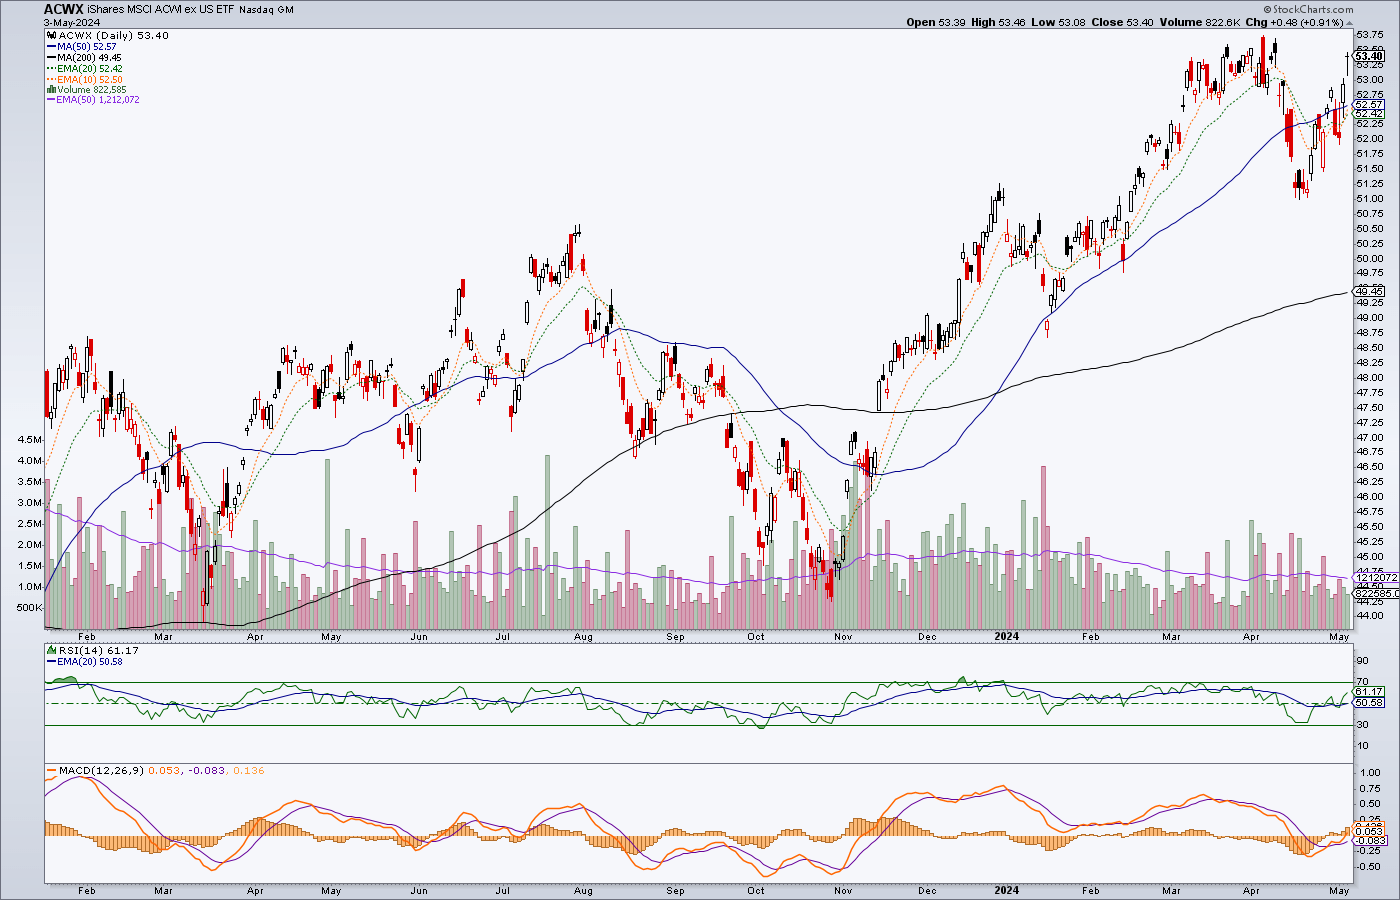
Task: Click the Volume 822,585 legend entry
Action: [x=92, y=90]
